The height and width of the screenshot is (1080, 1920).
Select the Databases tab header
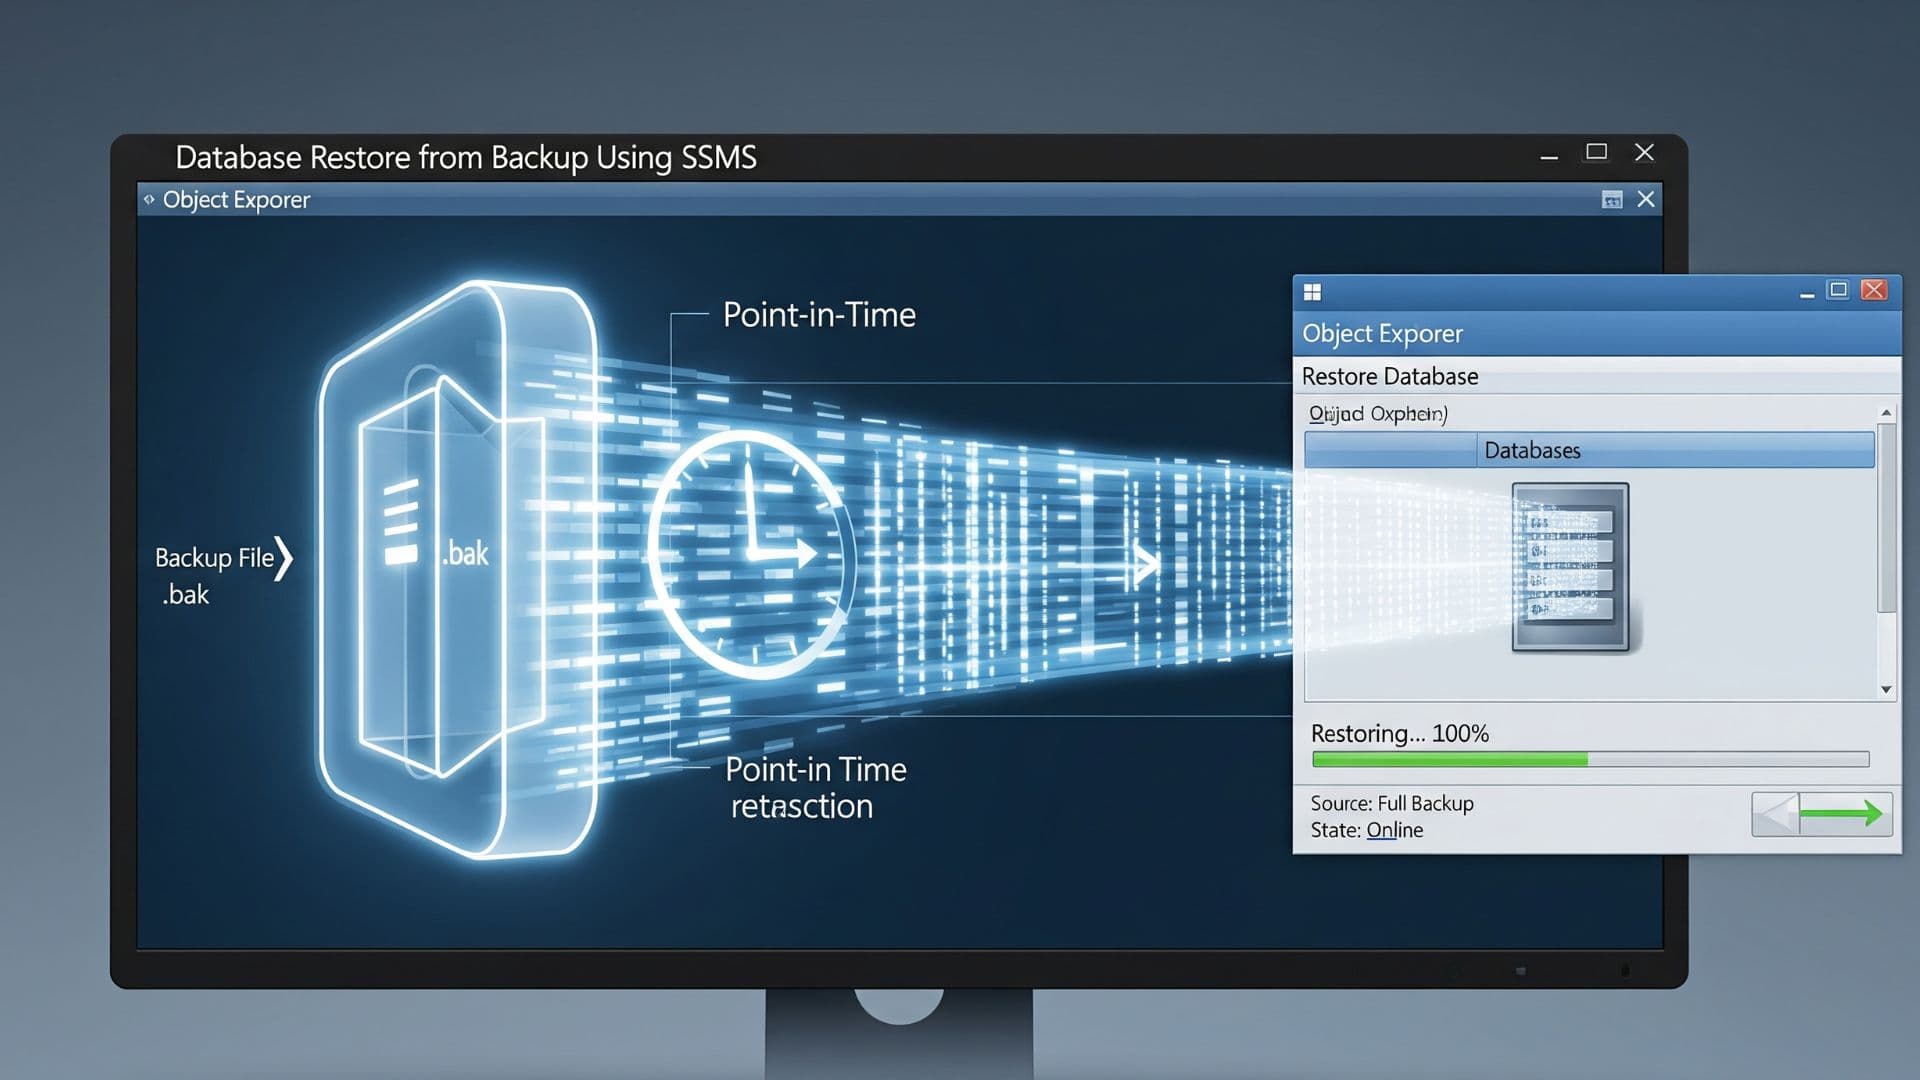tap(1532, 451)
